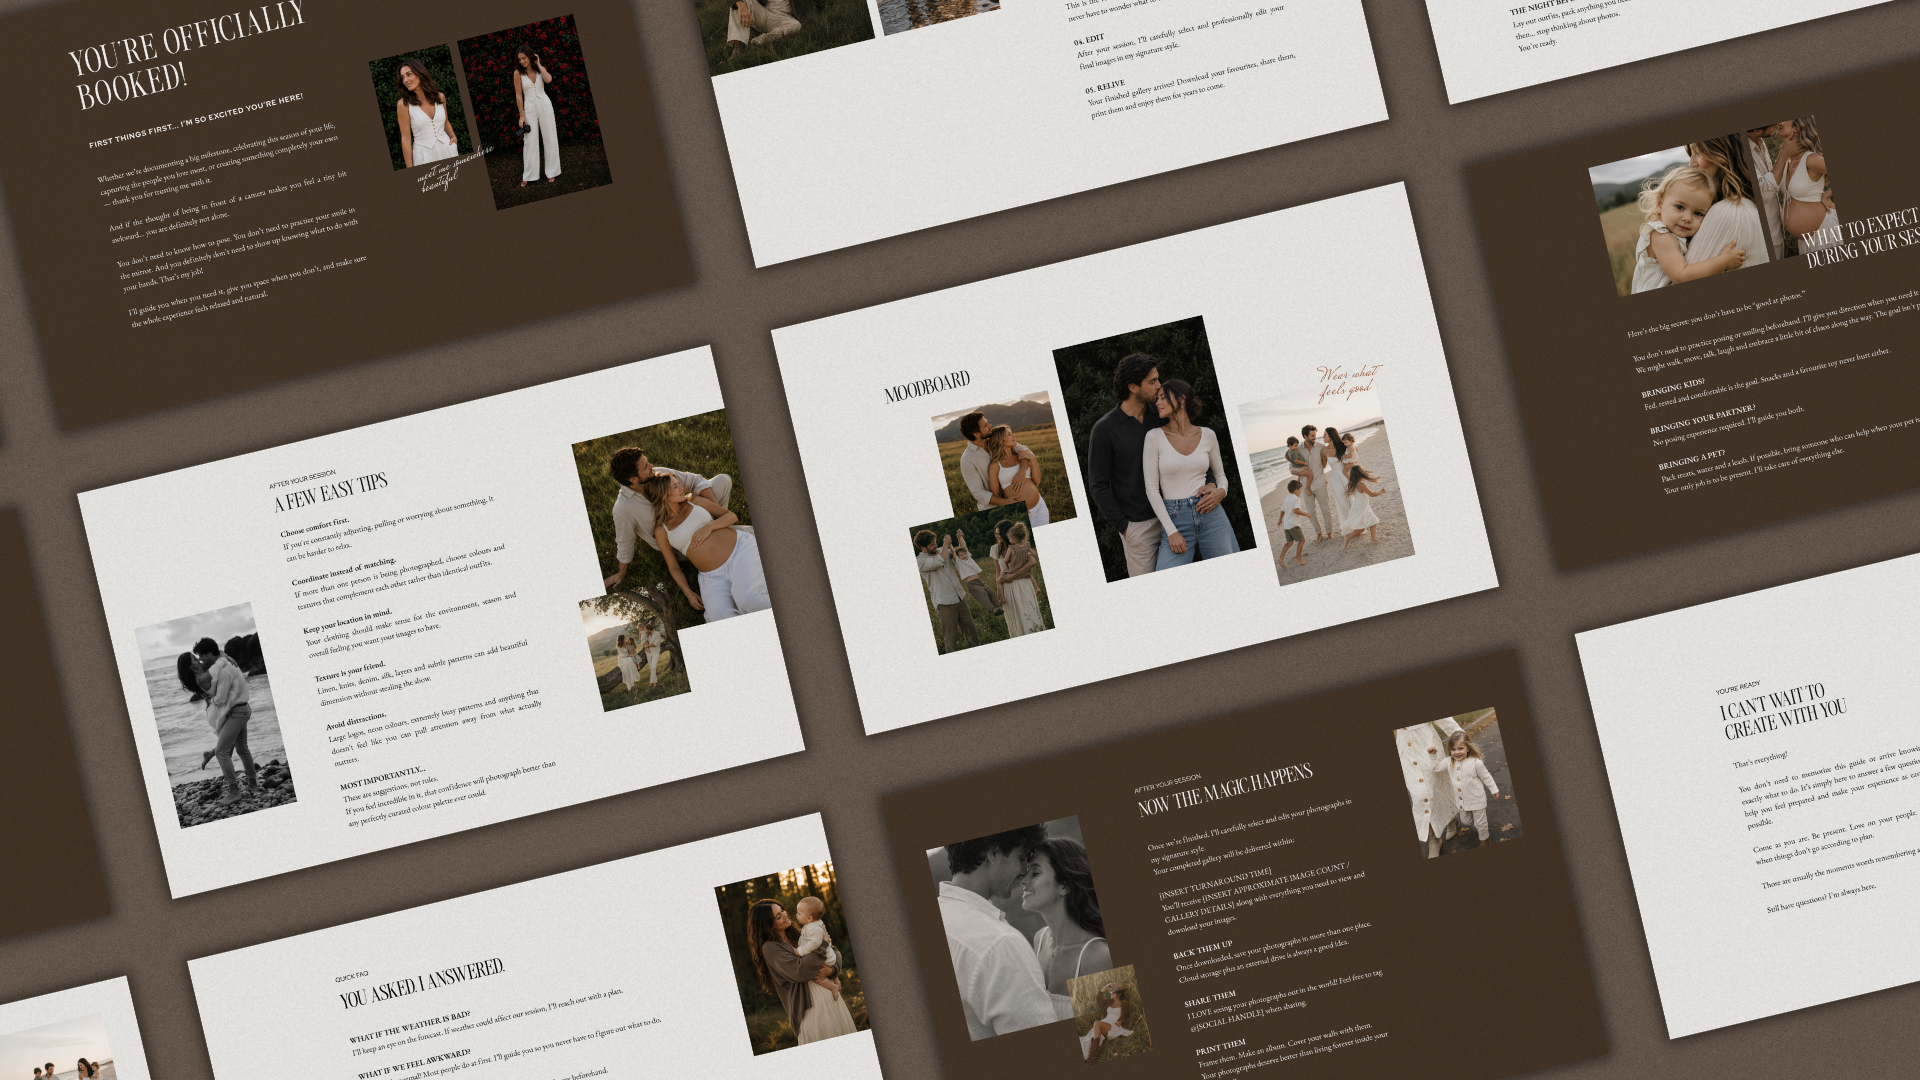1920x1080 pixels.
Task: Click the "05. RELIVE" step label
Action: (x=1105, y=86)
